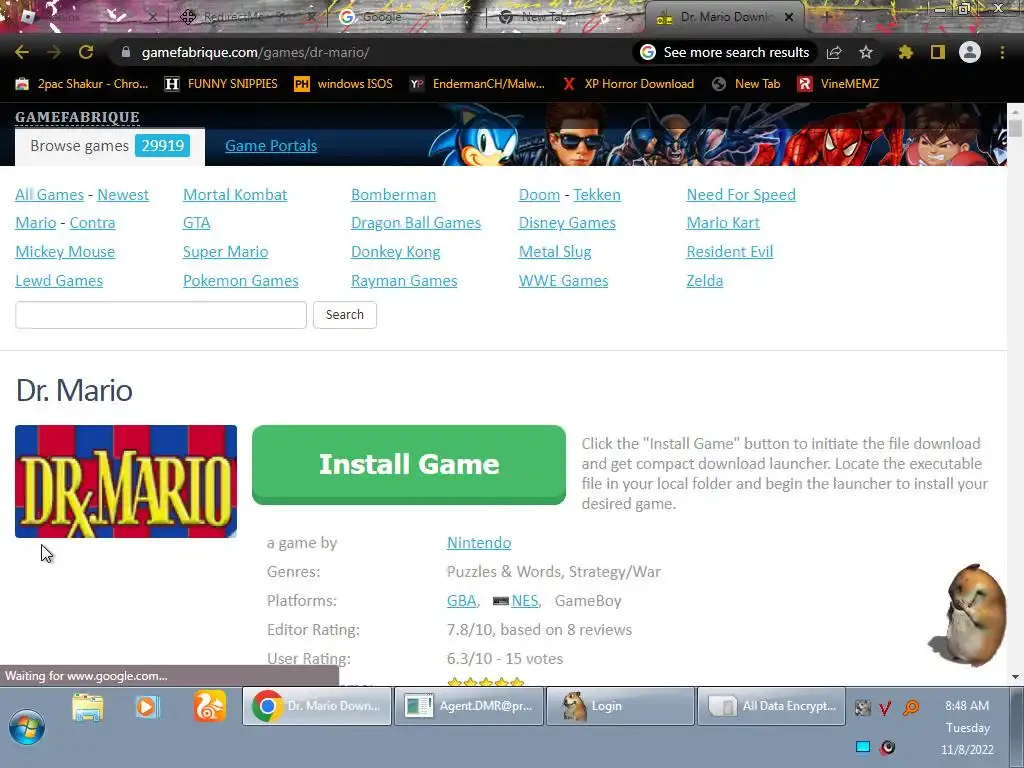
Task: Click the Share this page icon
Action: click(x=834, y=52)
